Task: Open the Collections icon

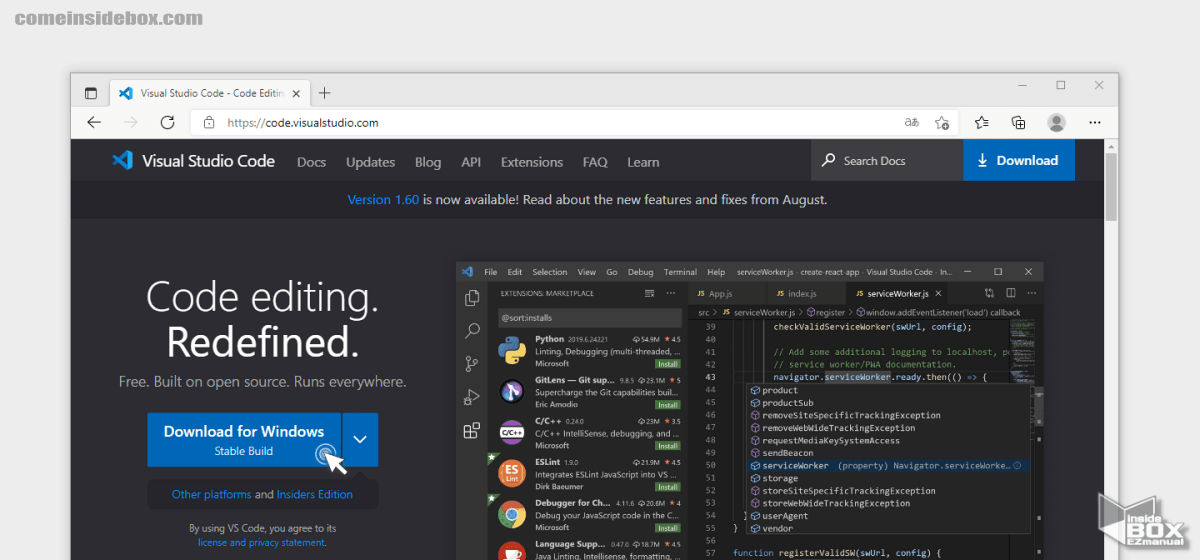Action: point(1018,122)
